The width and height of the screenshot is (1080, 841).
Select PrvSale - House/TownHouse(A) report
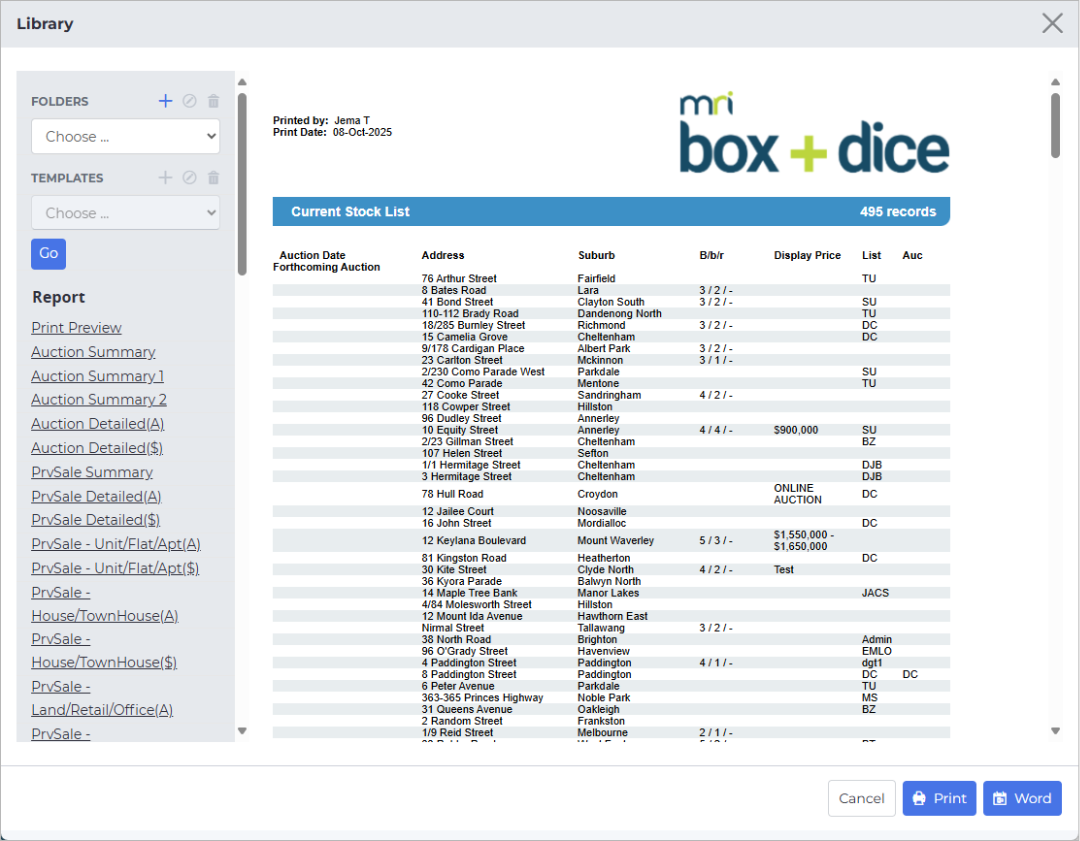[105, 604]
